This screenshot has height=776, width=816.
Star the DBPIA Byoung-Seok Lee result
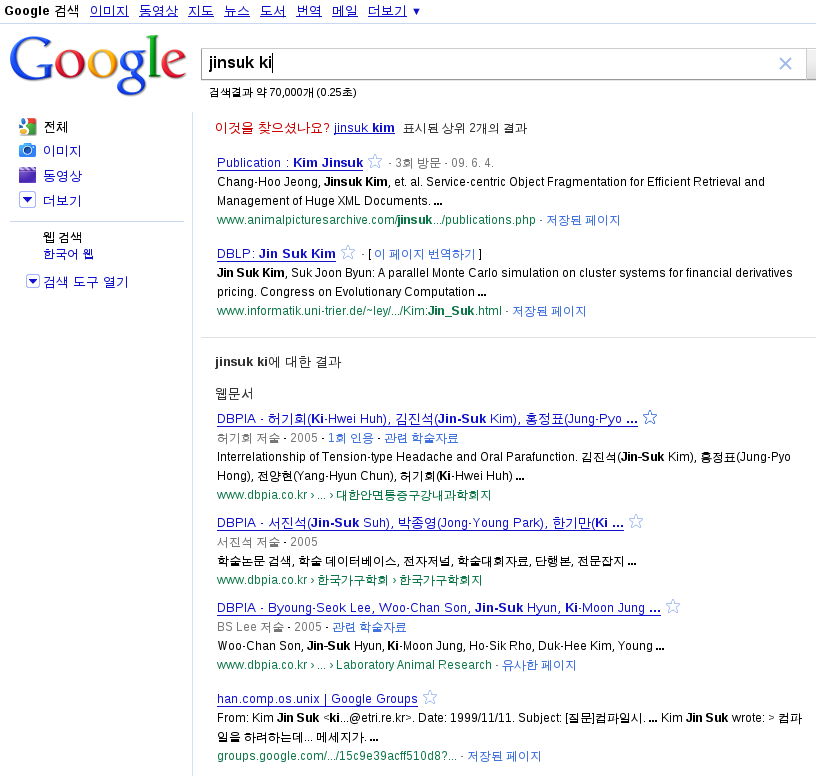672,606
